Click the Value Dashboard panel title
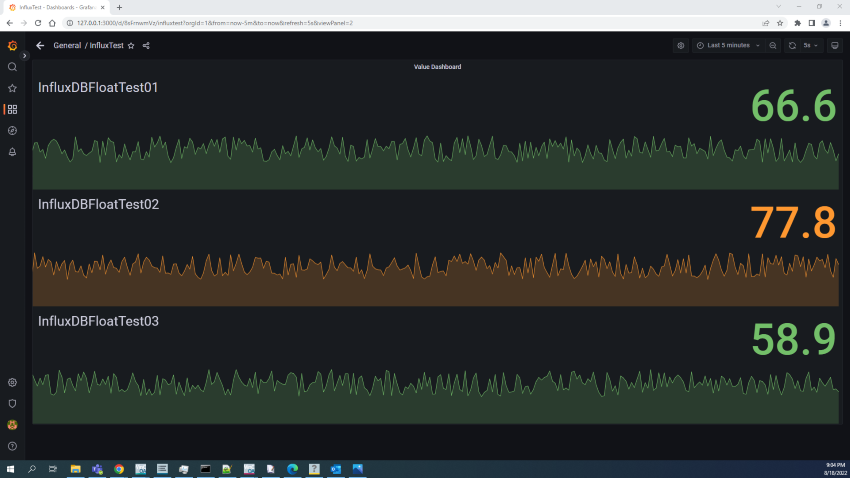The height and width of the screenshot is (478, 850). (x=437, y=67)
